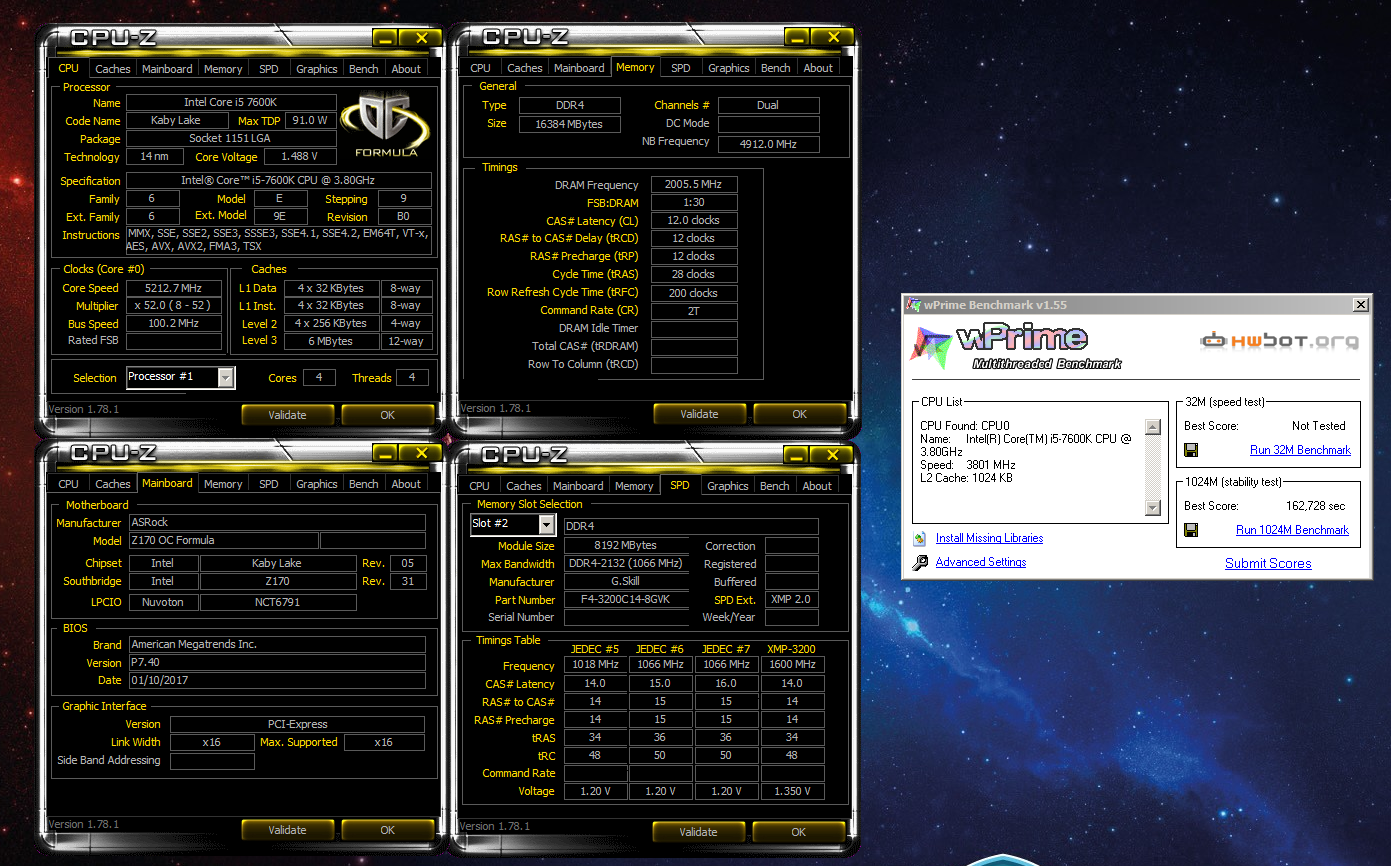This screenshot has height=866, width=1391.
Task: Click Validate in the Mainboard tab window
Action: [x=287, y=830]
